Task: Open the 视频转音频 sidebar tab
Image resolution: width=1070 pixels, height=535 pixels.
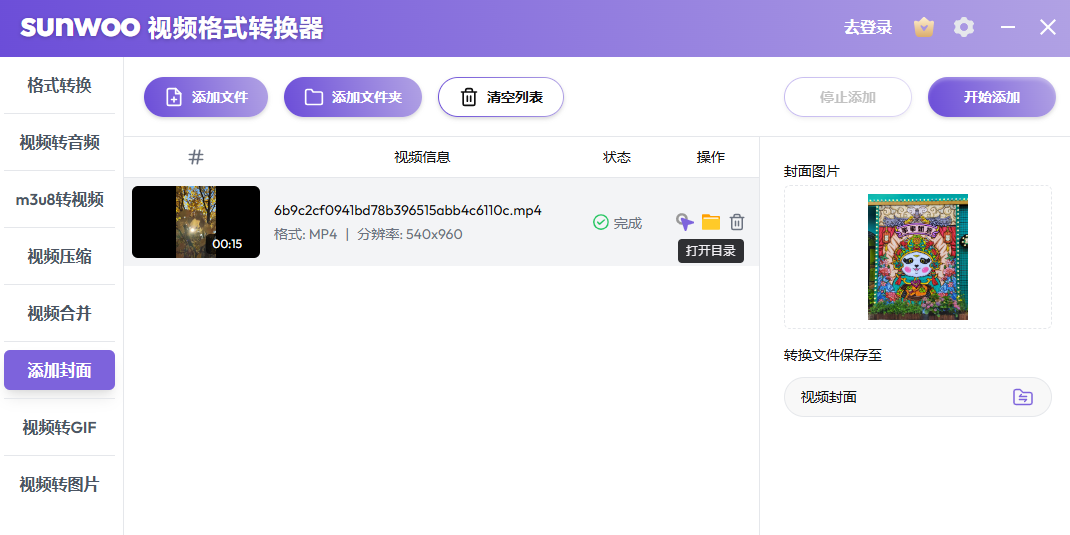Action: 59,142
